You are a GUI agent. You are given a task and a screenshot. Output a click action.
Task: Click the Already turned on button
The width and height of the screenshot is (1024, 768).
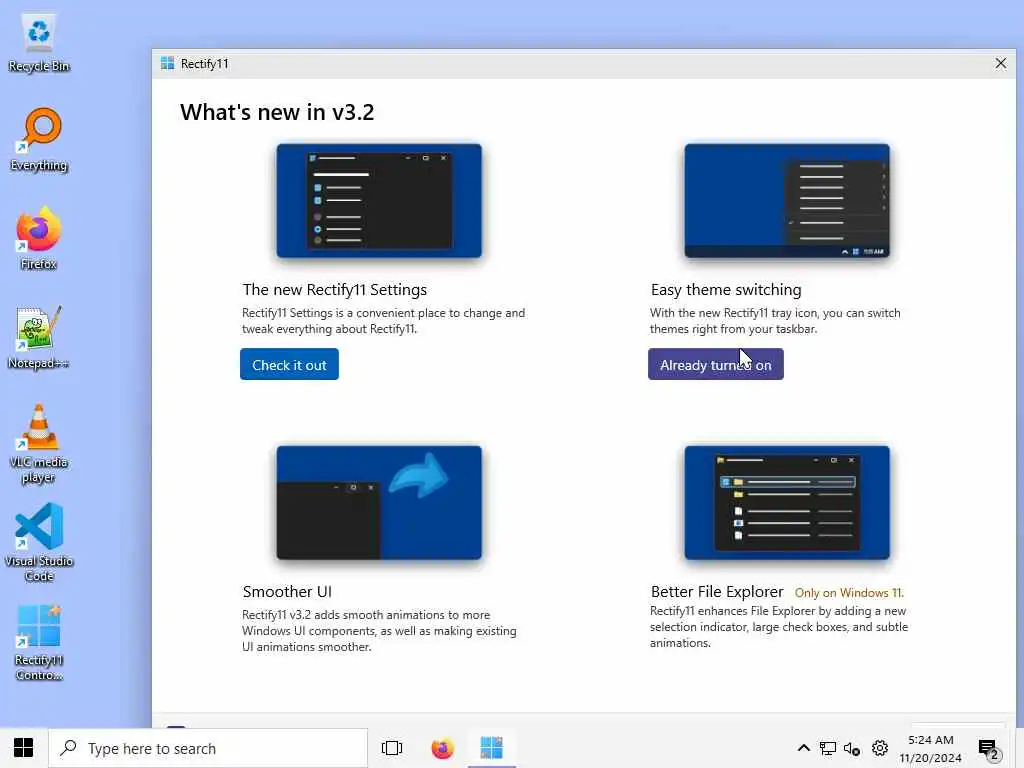(716, 364)
